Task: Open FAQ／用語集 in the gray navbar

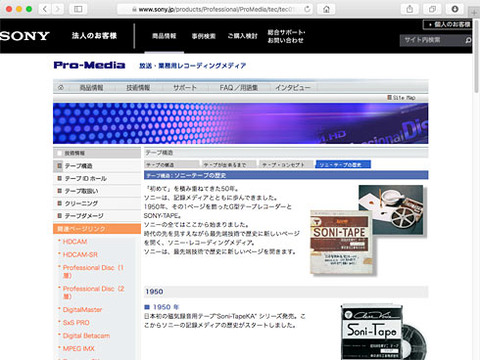Action: tap(239, 88)
